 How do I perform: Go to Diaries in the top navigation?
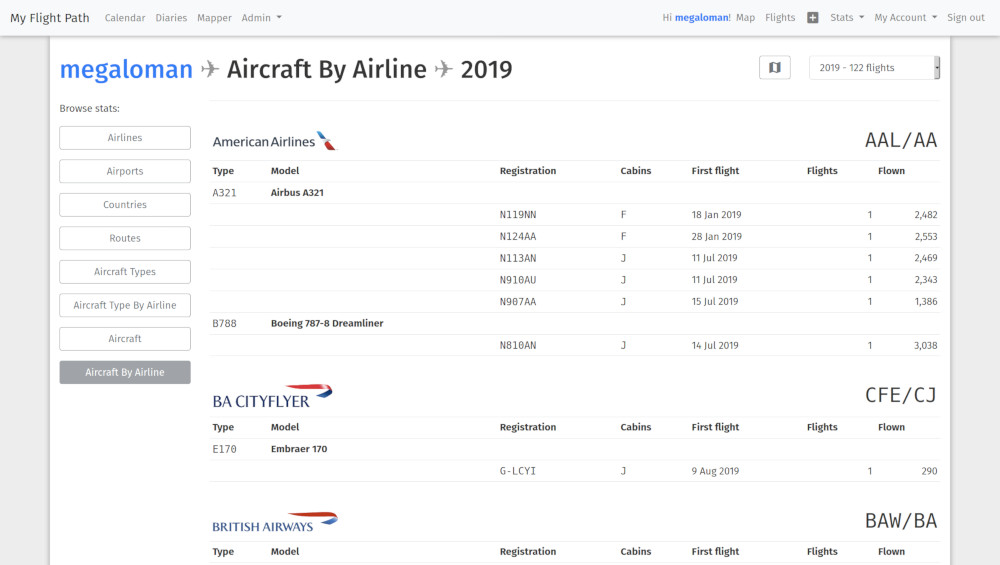[x=171, y=18]
